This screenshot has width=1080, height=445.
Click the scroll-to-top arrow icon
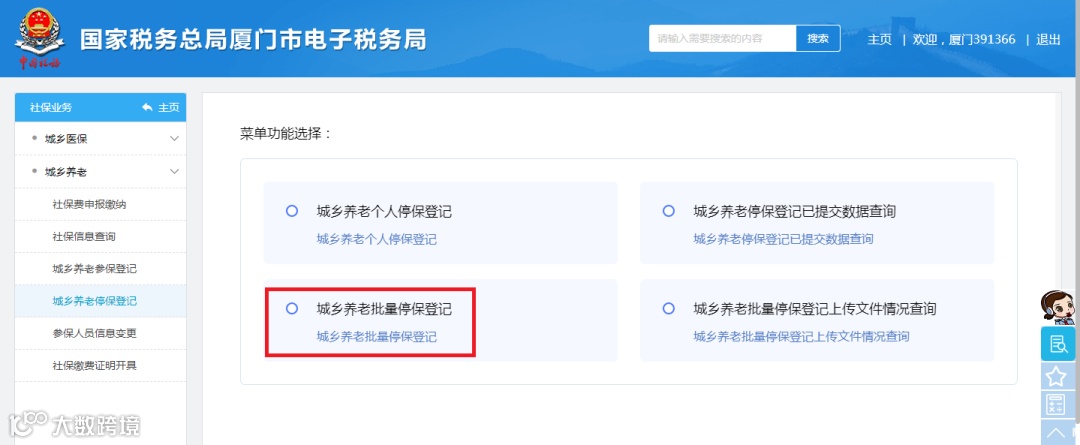1057,433
